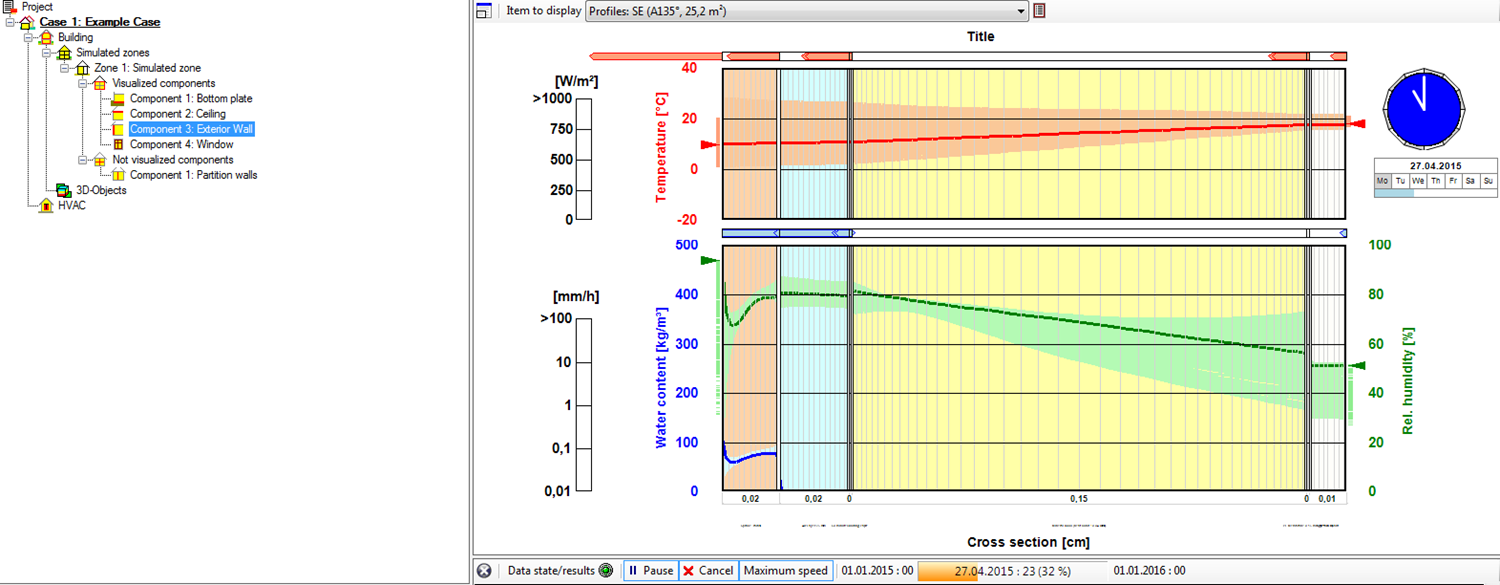Image resolution: width=1500 pixels, height=585 pixels.
Task: Click the Maximum speed button
Action: click(785, 571)
